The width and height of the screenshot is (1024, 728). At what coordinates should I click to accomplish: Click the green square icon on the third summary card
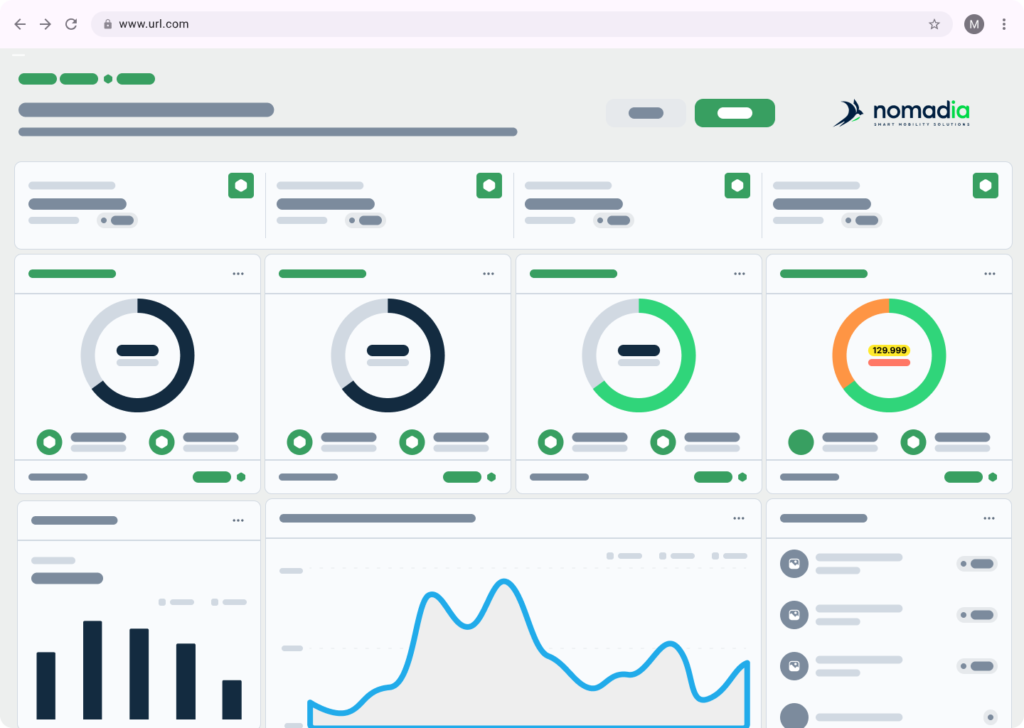(x=737, y=185)
